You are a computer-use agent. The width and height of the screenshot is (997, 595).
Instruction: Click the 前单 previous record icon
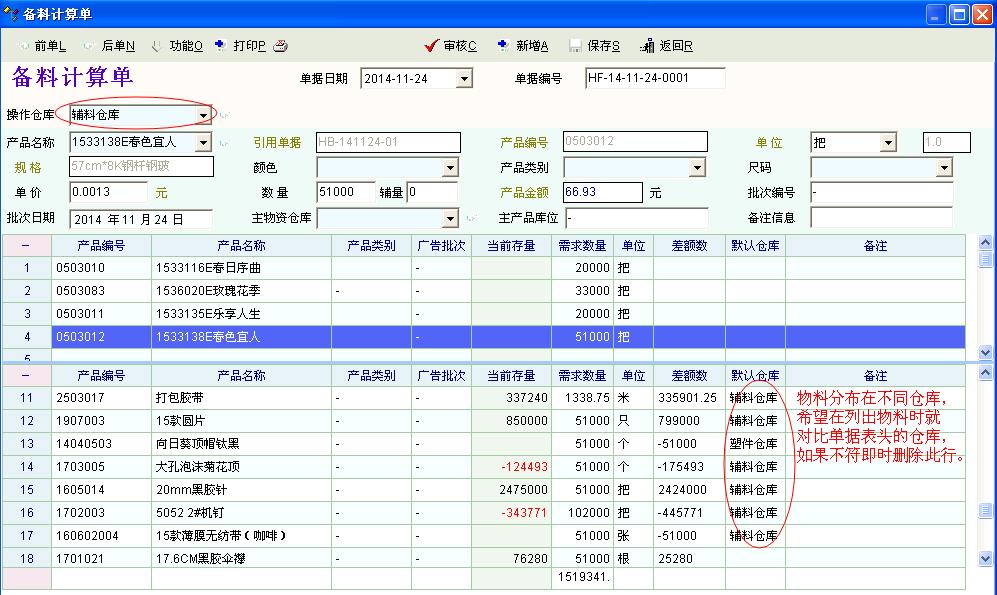point(23,46)
